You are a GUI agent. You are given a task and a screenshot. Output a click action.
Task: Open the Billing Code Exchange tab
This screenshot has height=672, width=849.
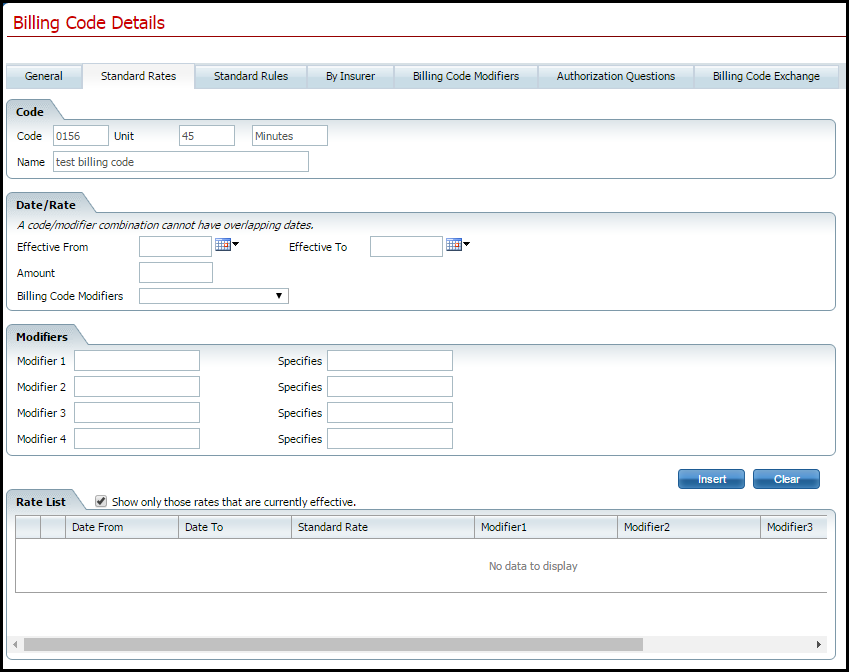[766, 76]
